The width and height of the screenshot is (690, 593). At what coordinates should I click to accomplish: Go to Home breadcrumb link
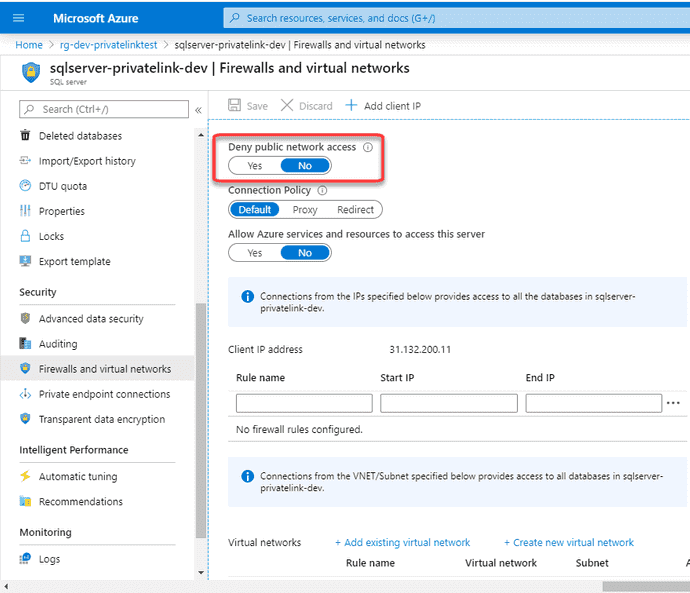pyautogui.click(x=29, y=45)
